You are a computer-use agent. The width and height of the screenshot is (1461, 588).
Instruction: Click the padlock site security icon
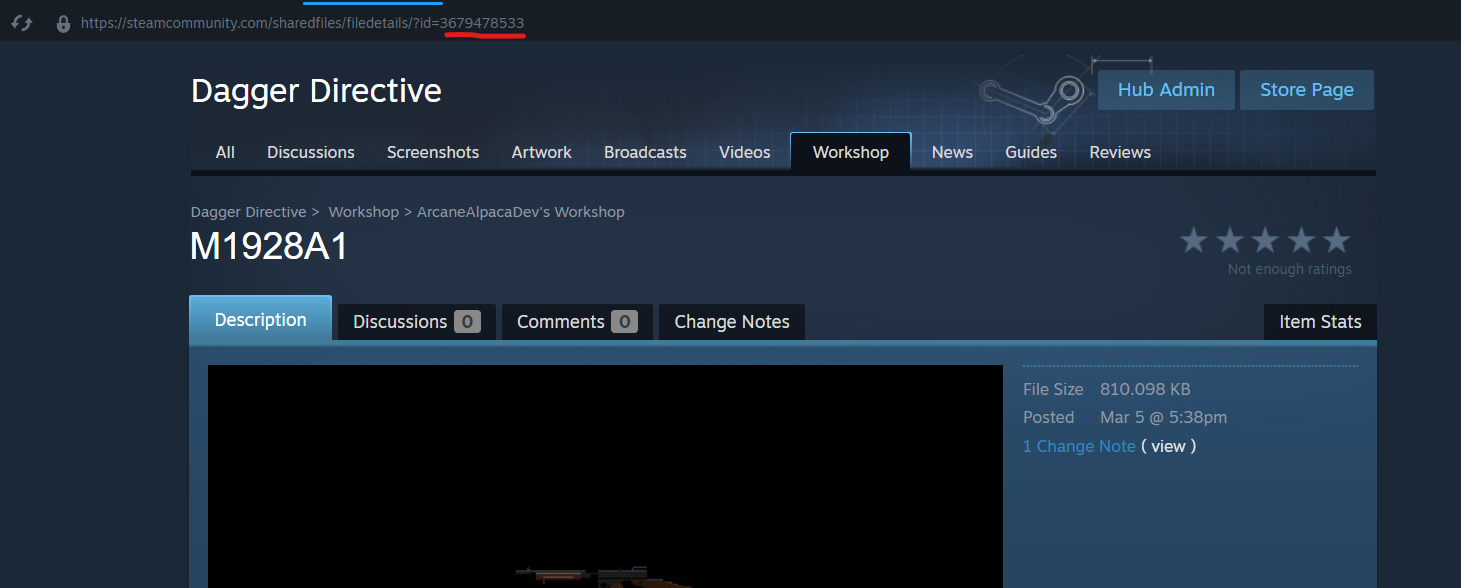[x=63, y=23]
